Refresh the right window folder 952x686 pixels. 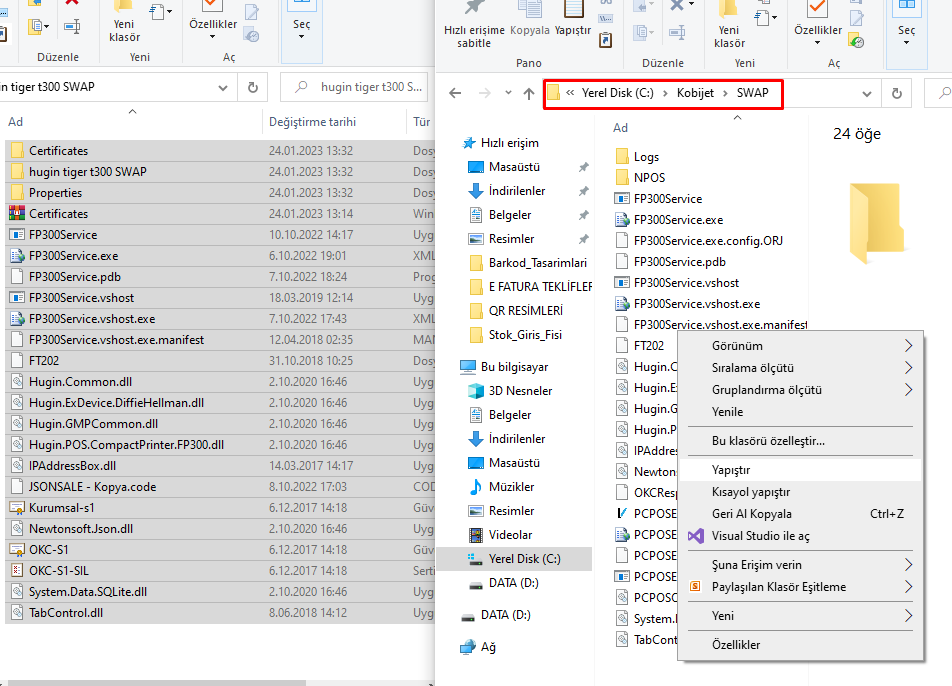tap(897, 93)
